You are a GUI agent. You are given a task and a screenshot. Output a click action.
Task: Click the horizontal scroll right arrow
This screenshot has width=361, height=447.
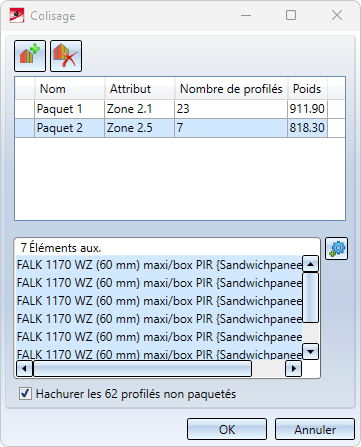coord(294,369)
